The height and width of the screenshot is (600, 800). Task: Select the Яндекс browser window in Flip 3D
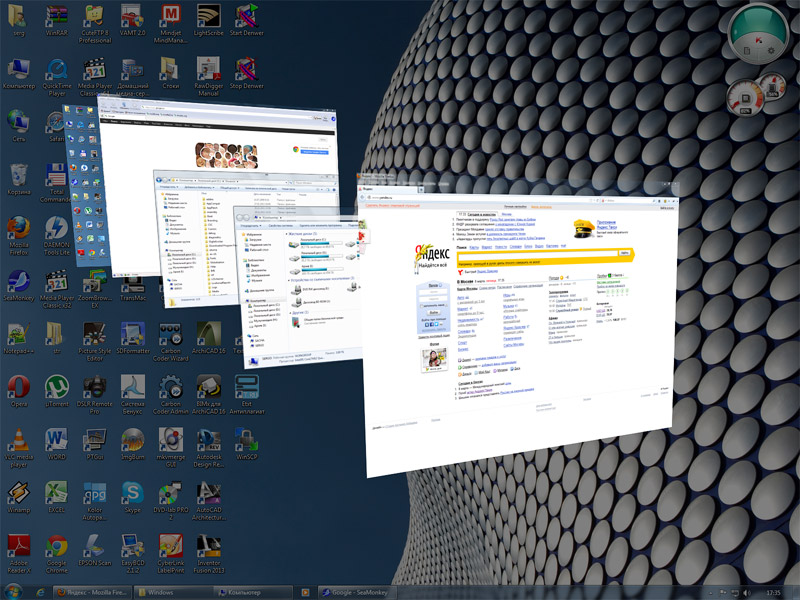click(518, 327)
